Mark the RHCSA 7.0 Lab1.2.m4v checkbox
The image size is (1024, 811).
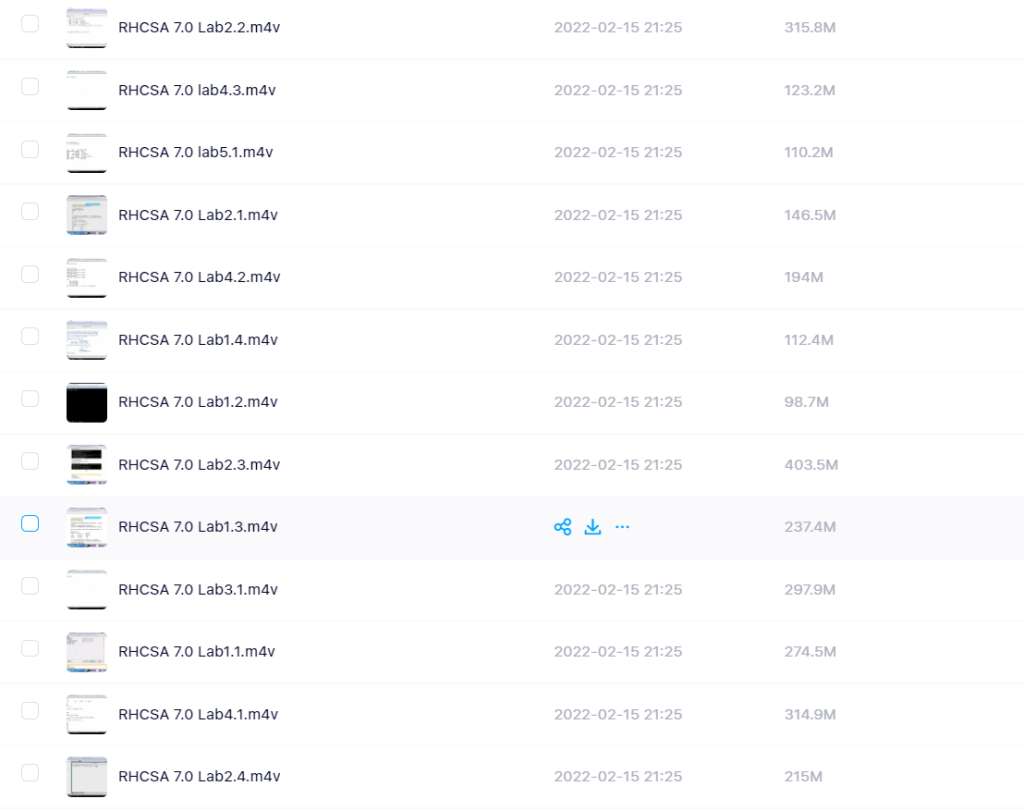click(30, 398)
